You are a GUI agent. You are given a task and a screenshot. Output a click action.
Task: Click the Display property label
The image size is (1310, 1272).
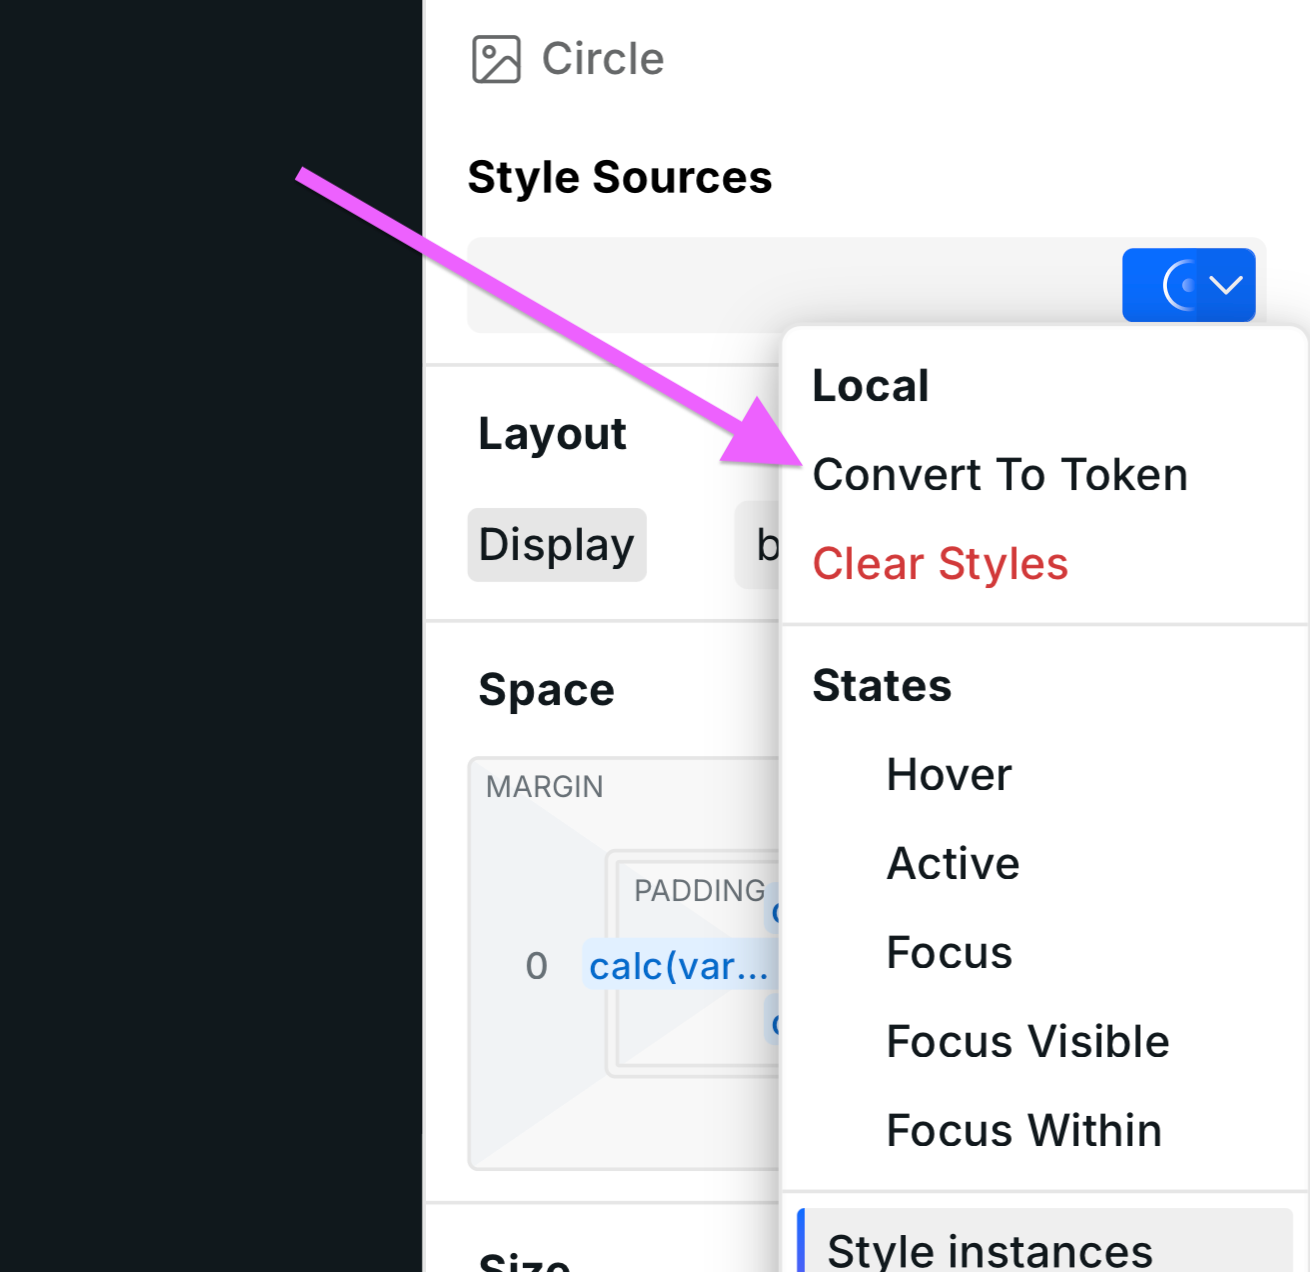556,544
